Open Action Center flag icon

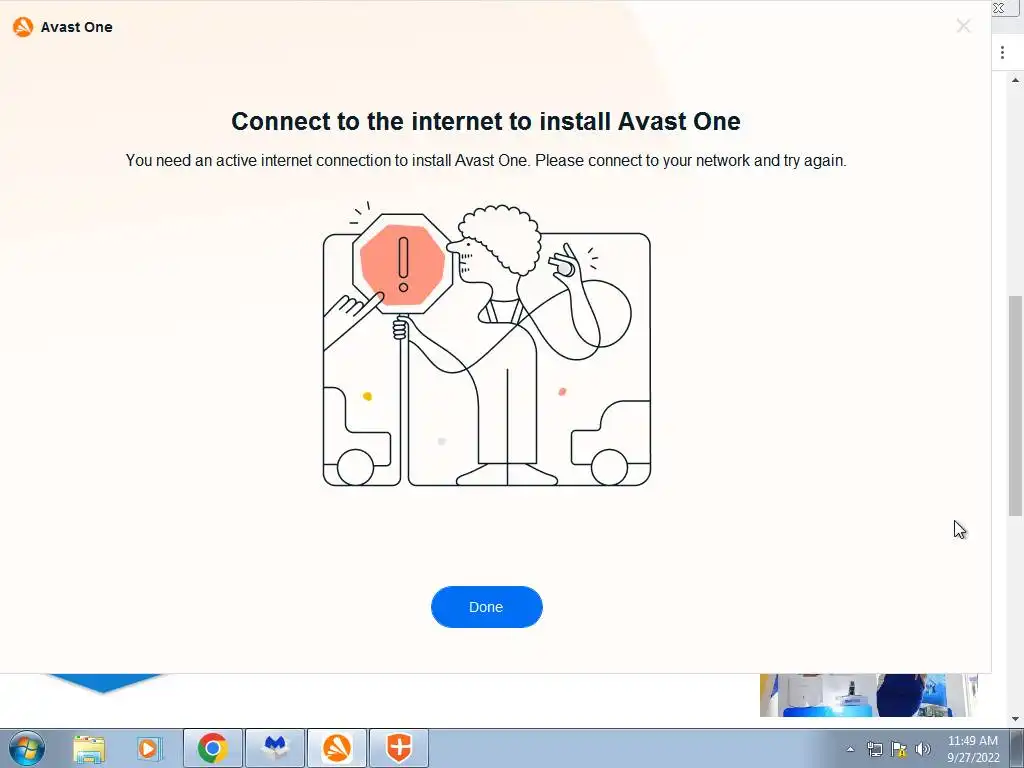899,749
